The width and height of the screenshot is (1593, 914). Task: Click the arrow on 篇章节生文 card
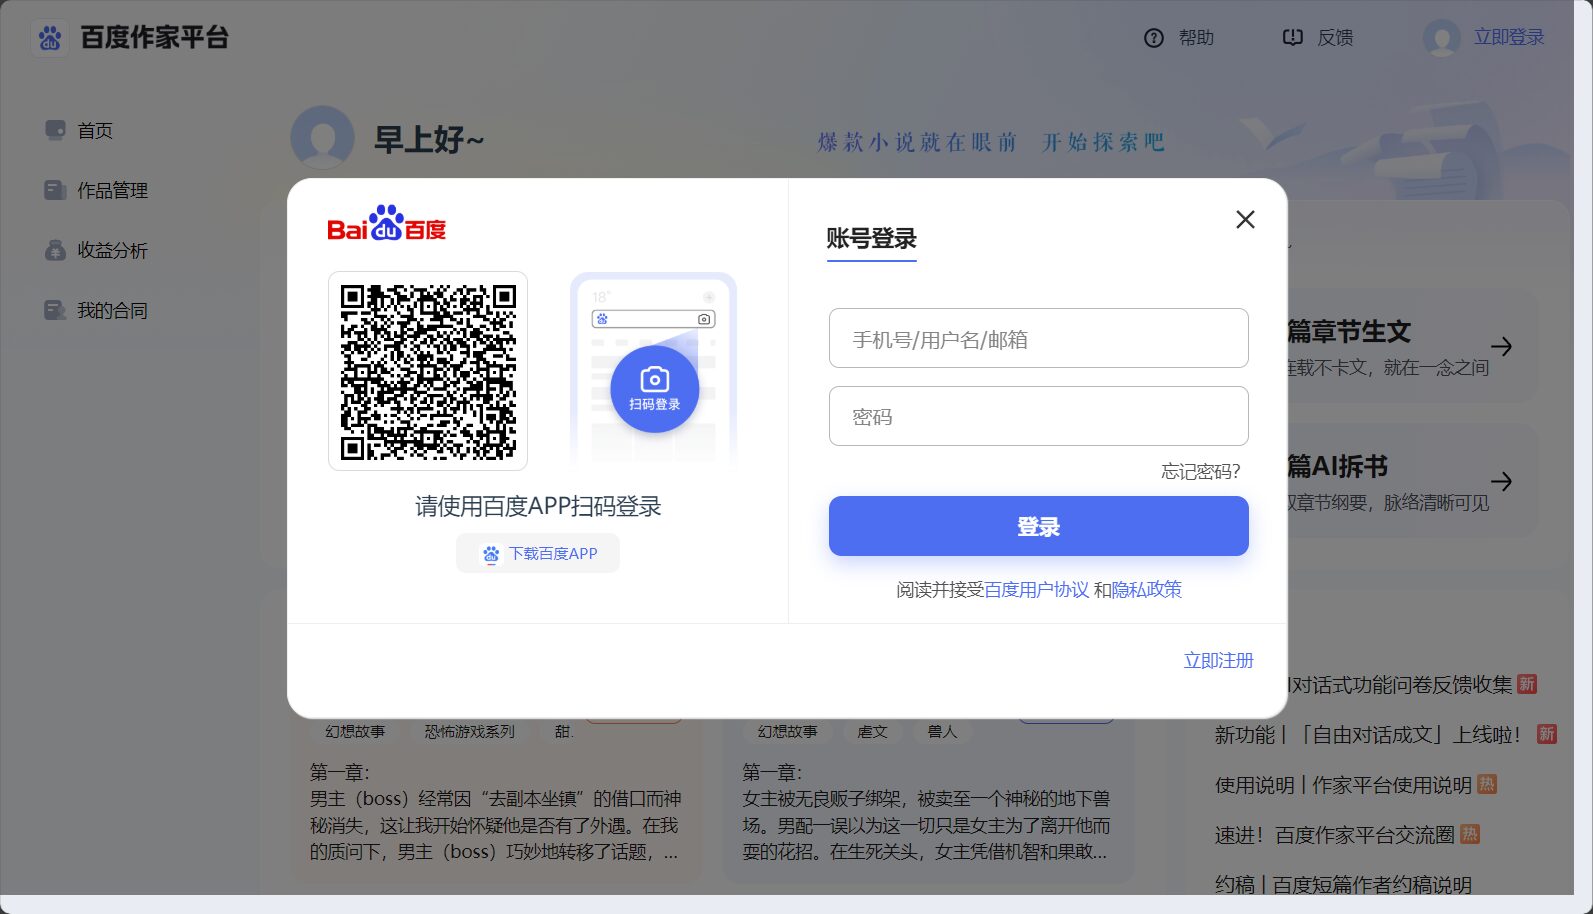1501,347
